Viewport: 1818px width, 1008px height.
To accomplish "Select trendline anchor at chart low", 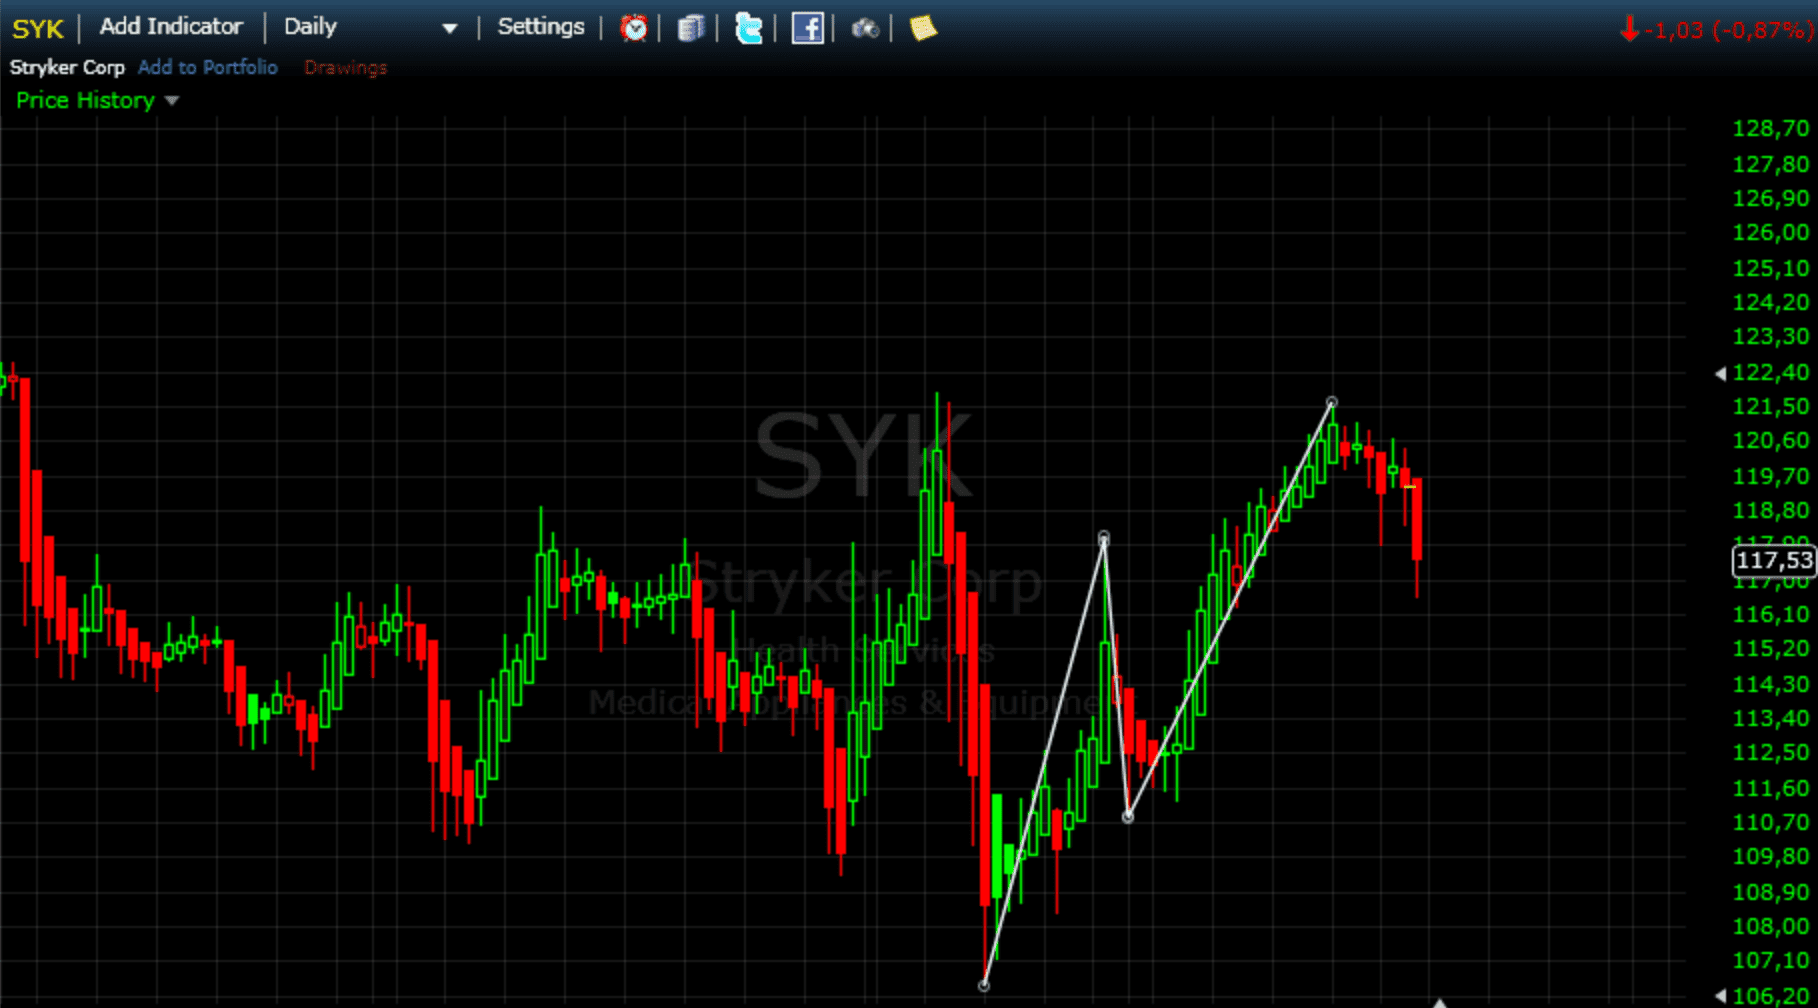I will (984, 985).
